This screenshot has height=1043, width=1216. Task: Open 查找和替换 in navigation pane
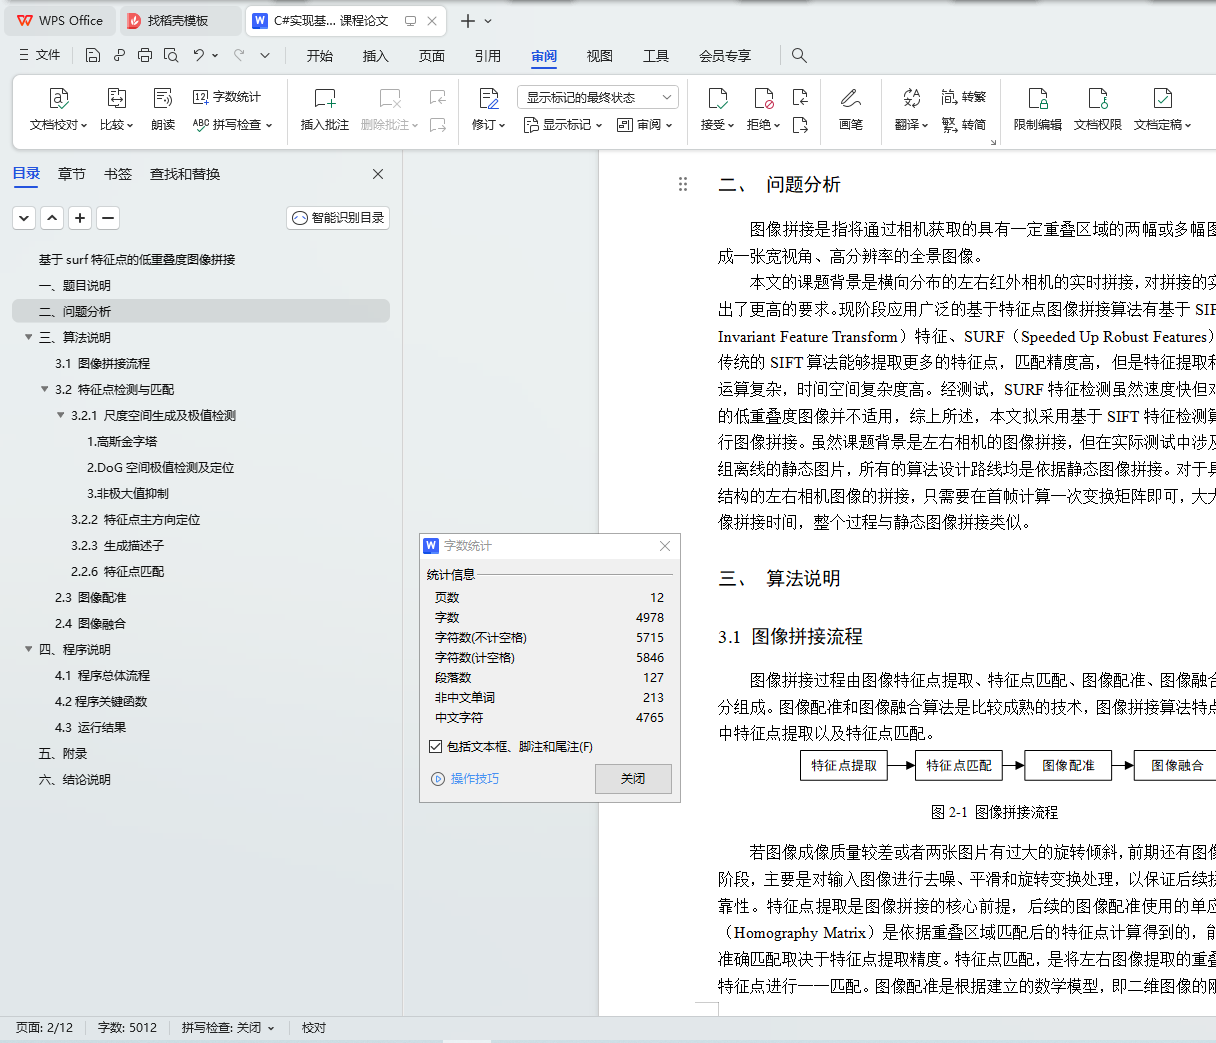(x=185, y=174)
